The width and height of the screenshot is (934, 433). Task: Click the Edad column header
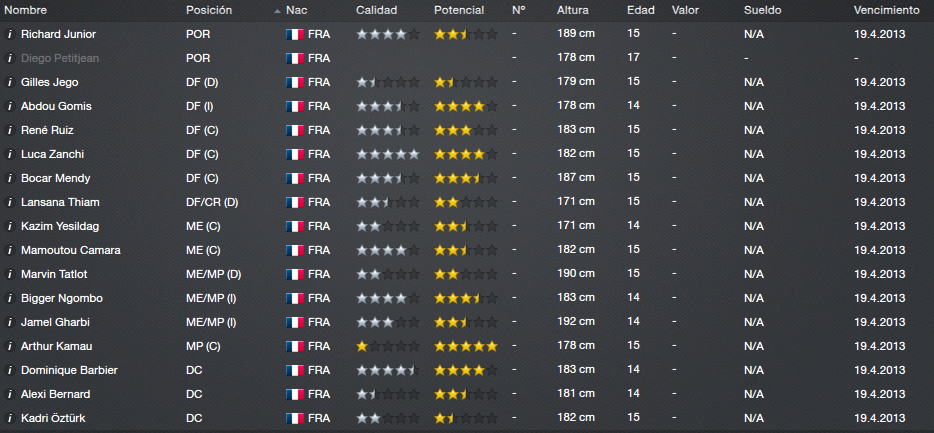pyautogui.click(x=640, y=10)
